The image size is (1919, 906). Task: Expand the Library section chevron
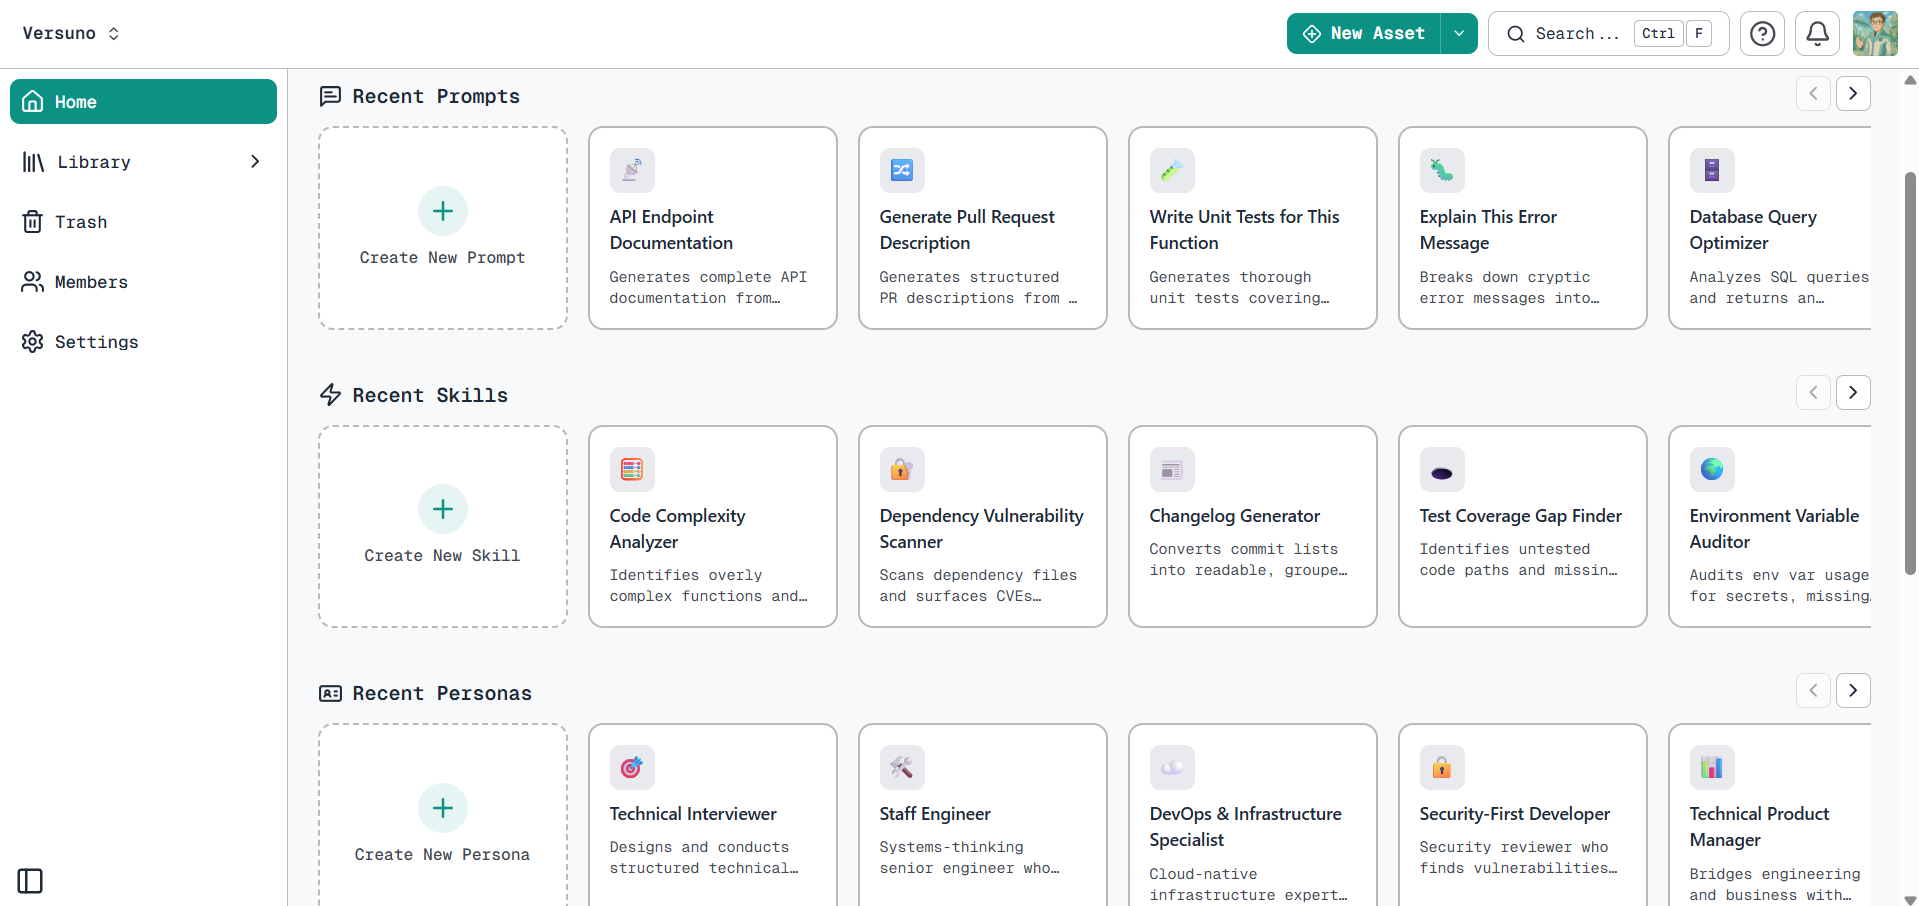tap(255, 161)
